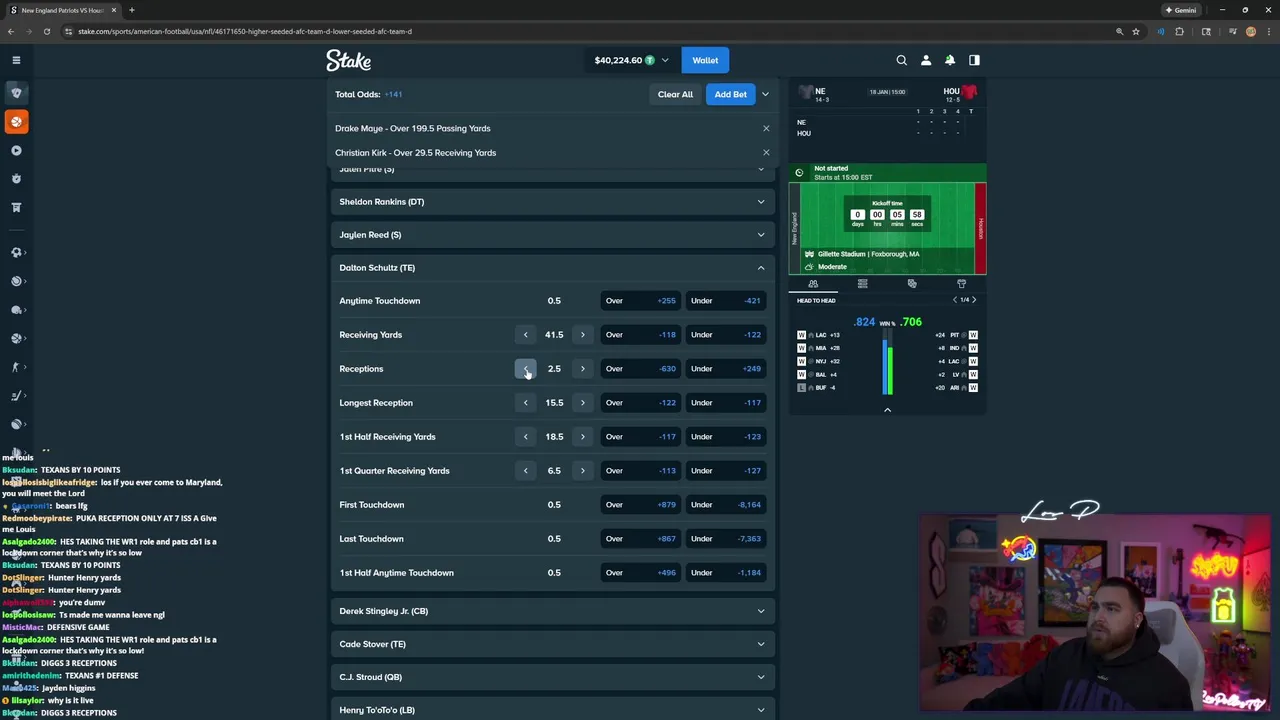Image resolution: width=1280 pixels, height=720 pixels.
Task: Expand the Sheldon Rankins (DT) section
Action: pos(552,202)
